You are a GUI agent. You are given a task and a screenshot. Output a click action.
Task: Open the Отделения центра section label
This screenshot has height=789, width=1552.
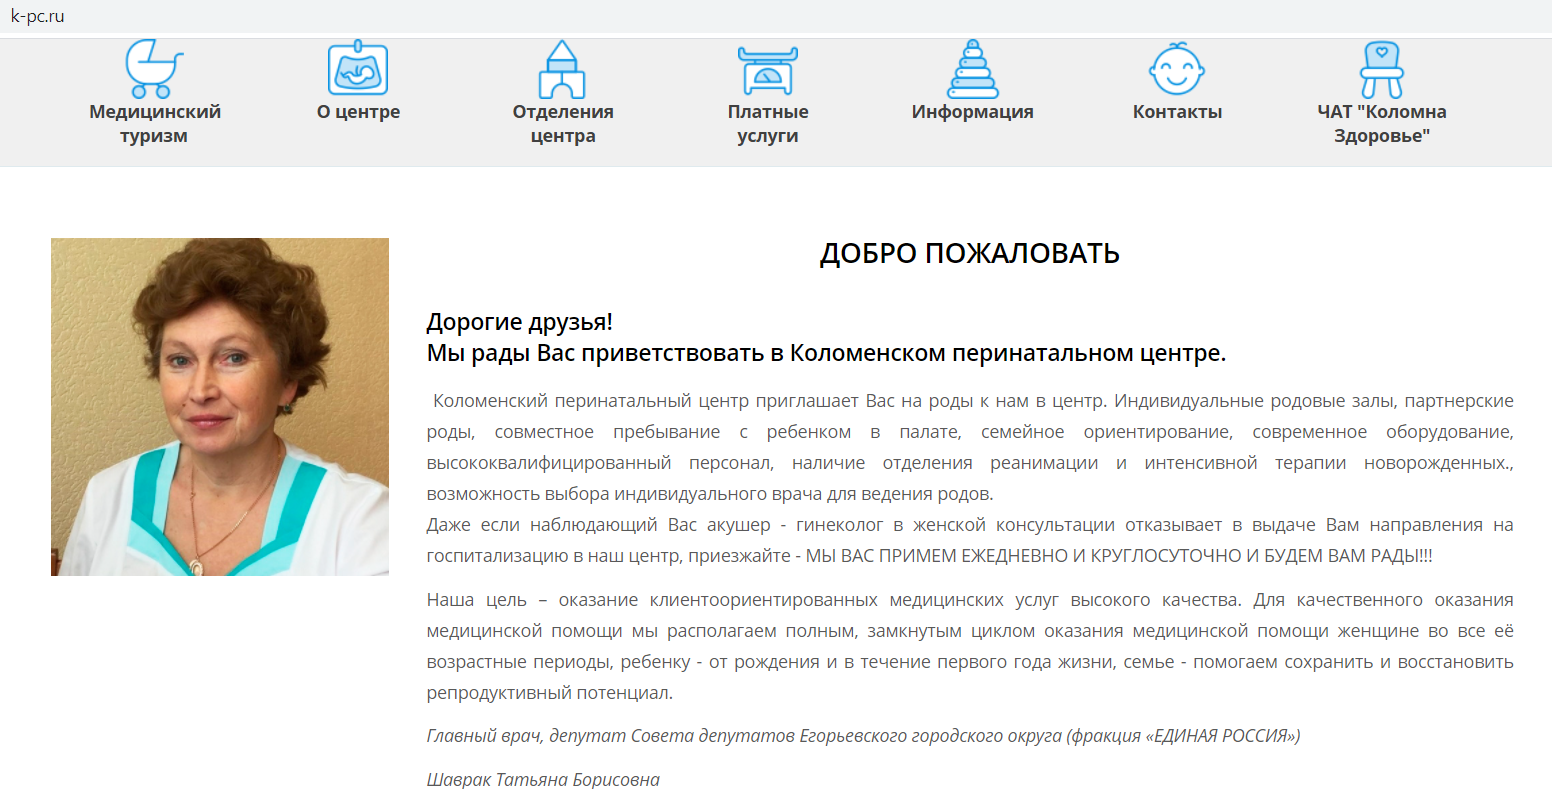(564, 122)
